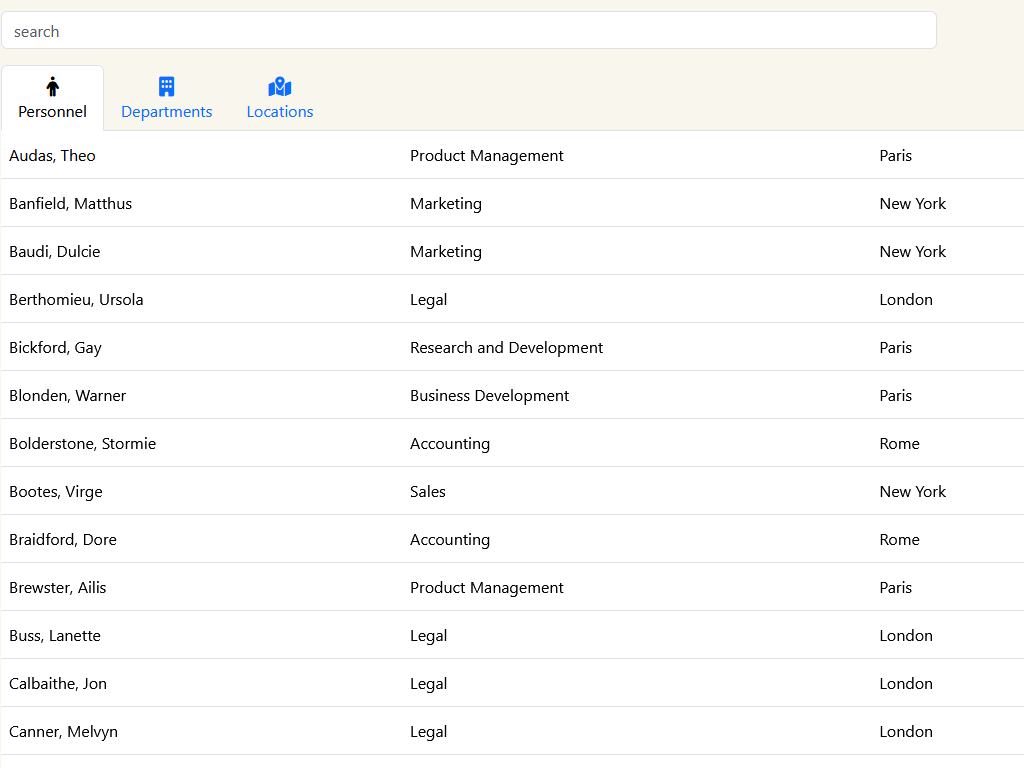This screenshot has width=1024, height=768.
Task: Select the Audas, Theo row
Action: [53, 156]
